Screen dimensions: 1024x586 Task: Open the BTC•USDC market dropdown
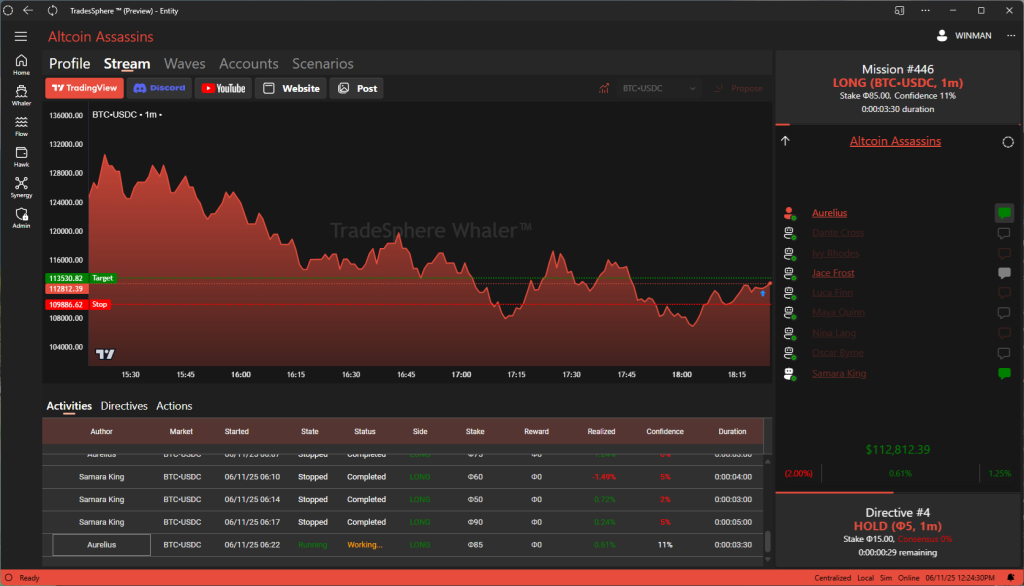click(x=657, y=88)
